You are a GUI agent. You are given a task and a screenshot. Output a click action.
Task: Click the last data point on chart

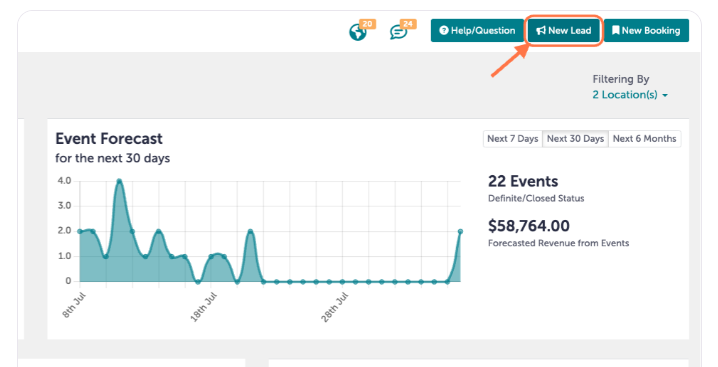460,231
